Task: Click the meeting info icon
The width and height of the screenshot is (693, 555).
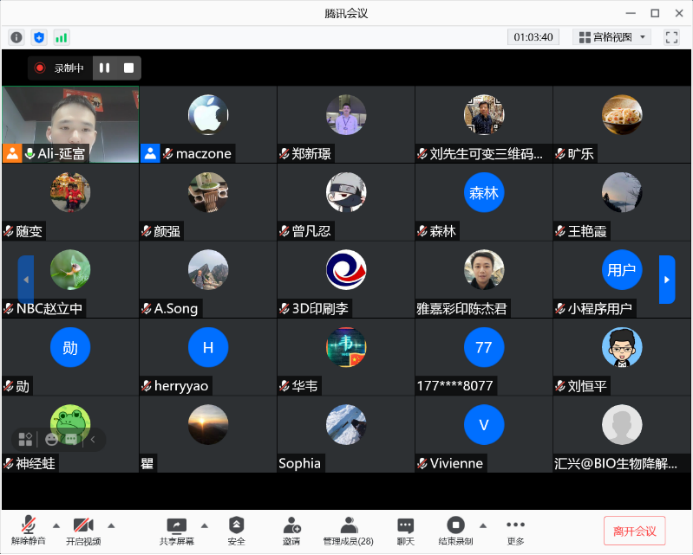Action: pyautogui.click(x=17, y=37)
